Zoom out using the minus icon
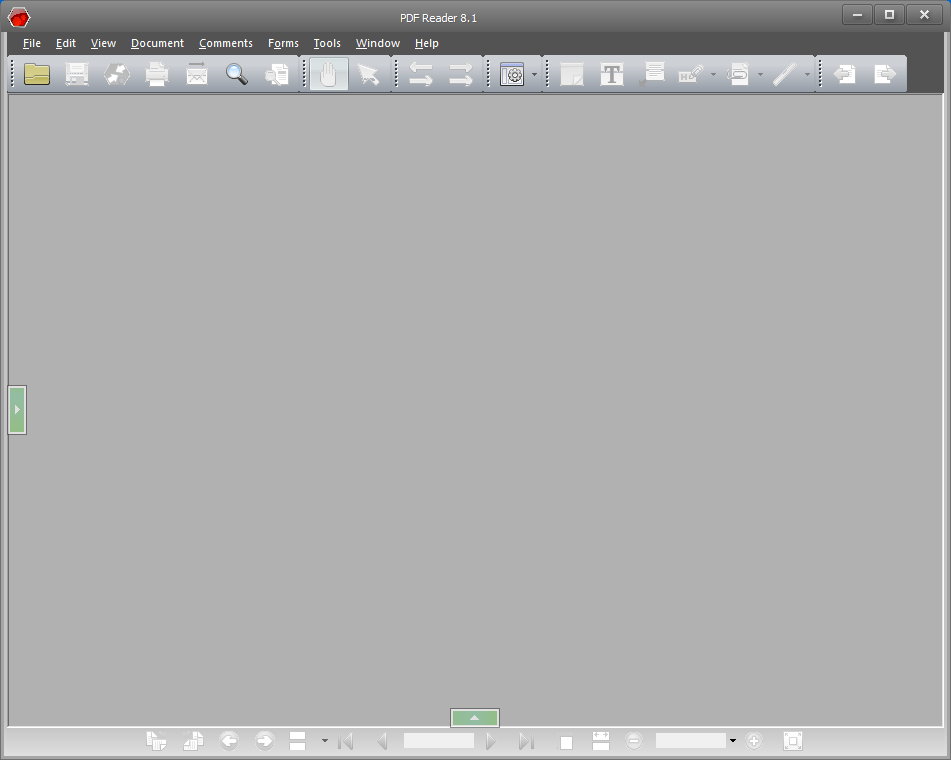 click(x=634, y=740)
